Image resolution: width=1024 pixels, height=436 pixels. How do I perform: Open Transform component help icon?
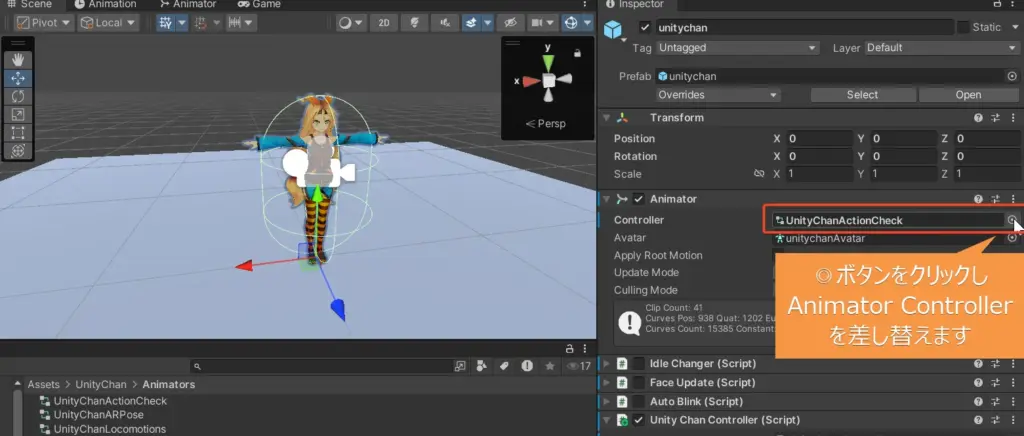978,118
